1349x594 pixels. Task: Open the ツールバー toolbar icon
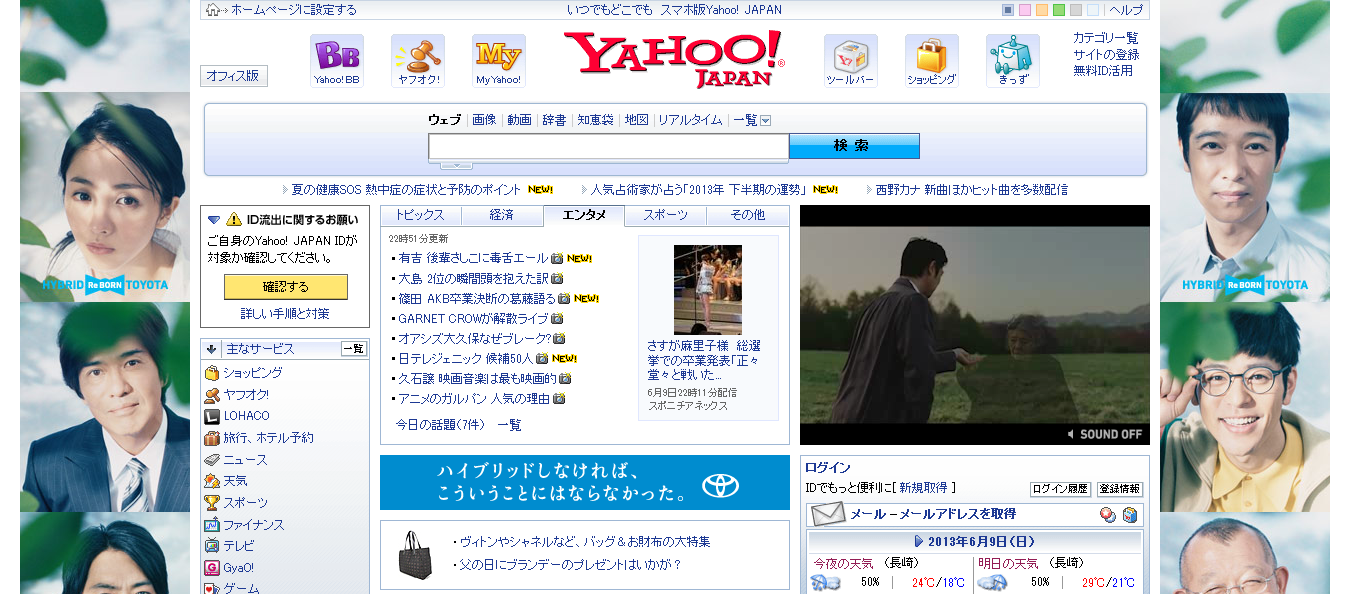(x=851, y=60)
